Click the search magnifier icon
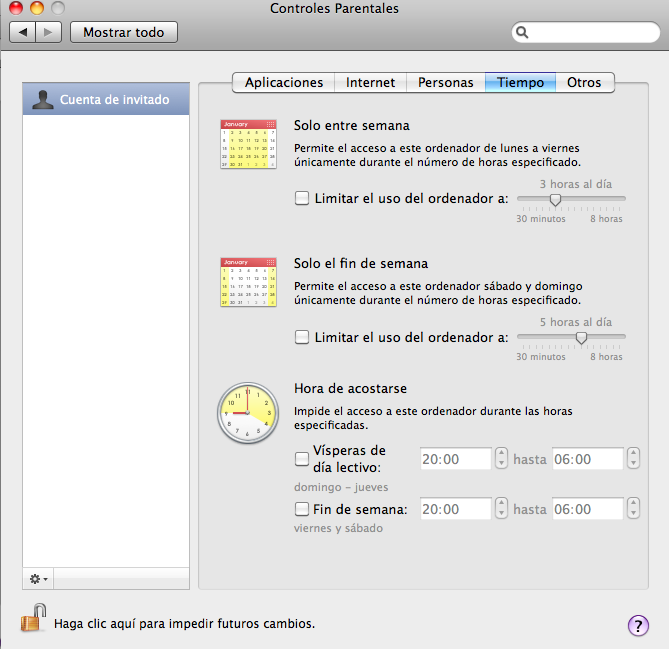Viewport: 669px width, 649px height. click(523, 33)
